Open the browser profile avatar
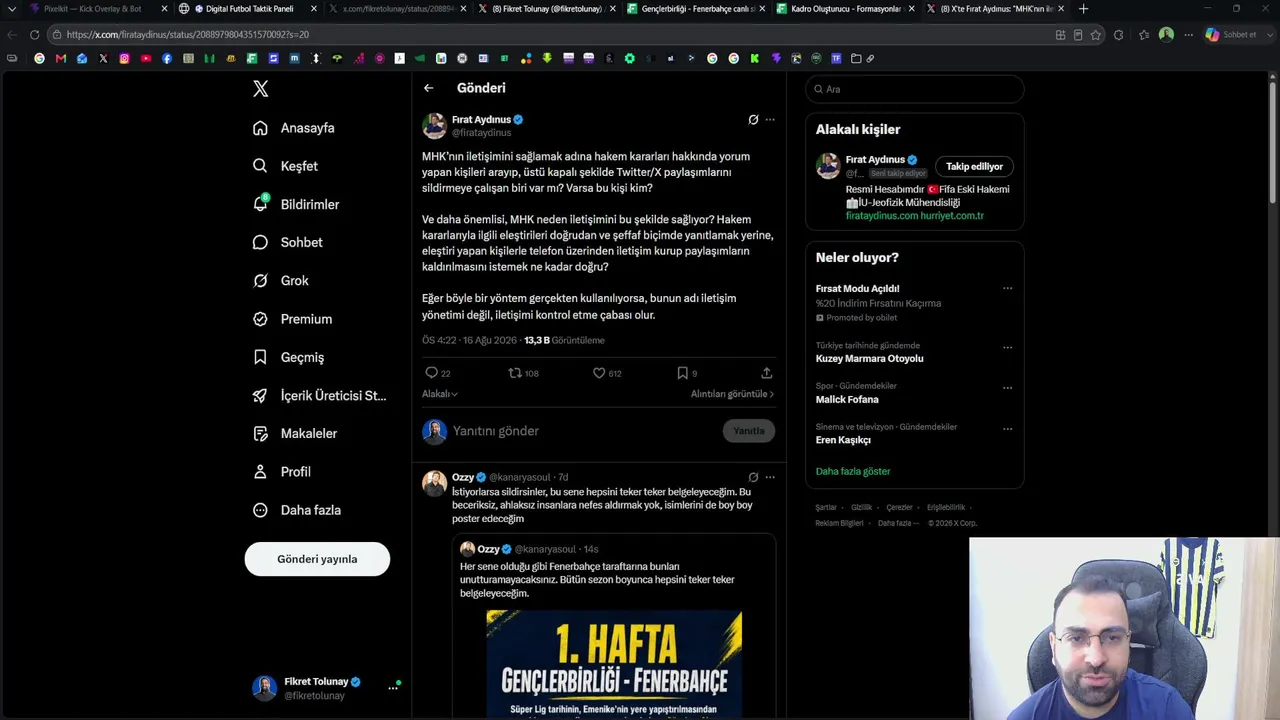The image size is (1280, 720). pyautogui.click(x=1166, y=34)
